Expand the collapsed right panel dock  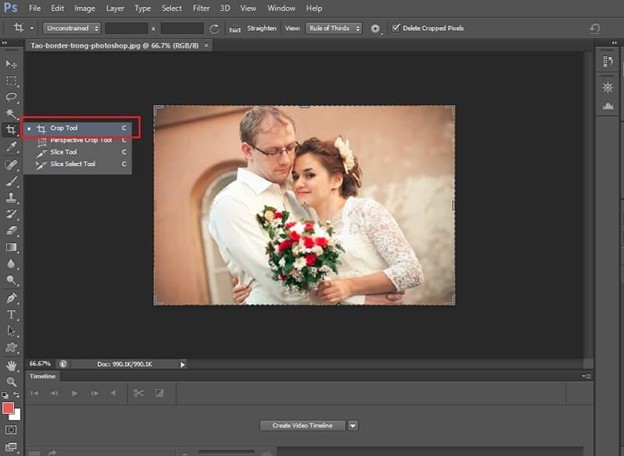[x=614, y=43]
